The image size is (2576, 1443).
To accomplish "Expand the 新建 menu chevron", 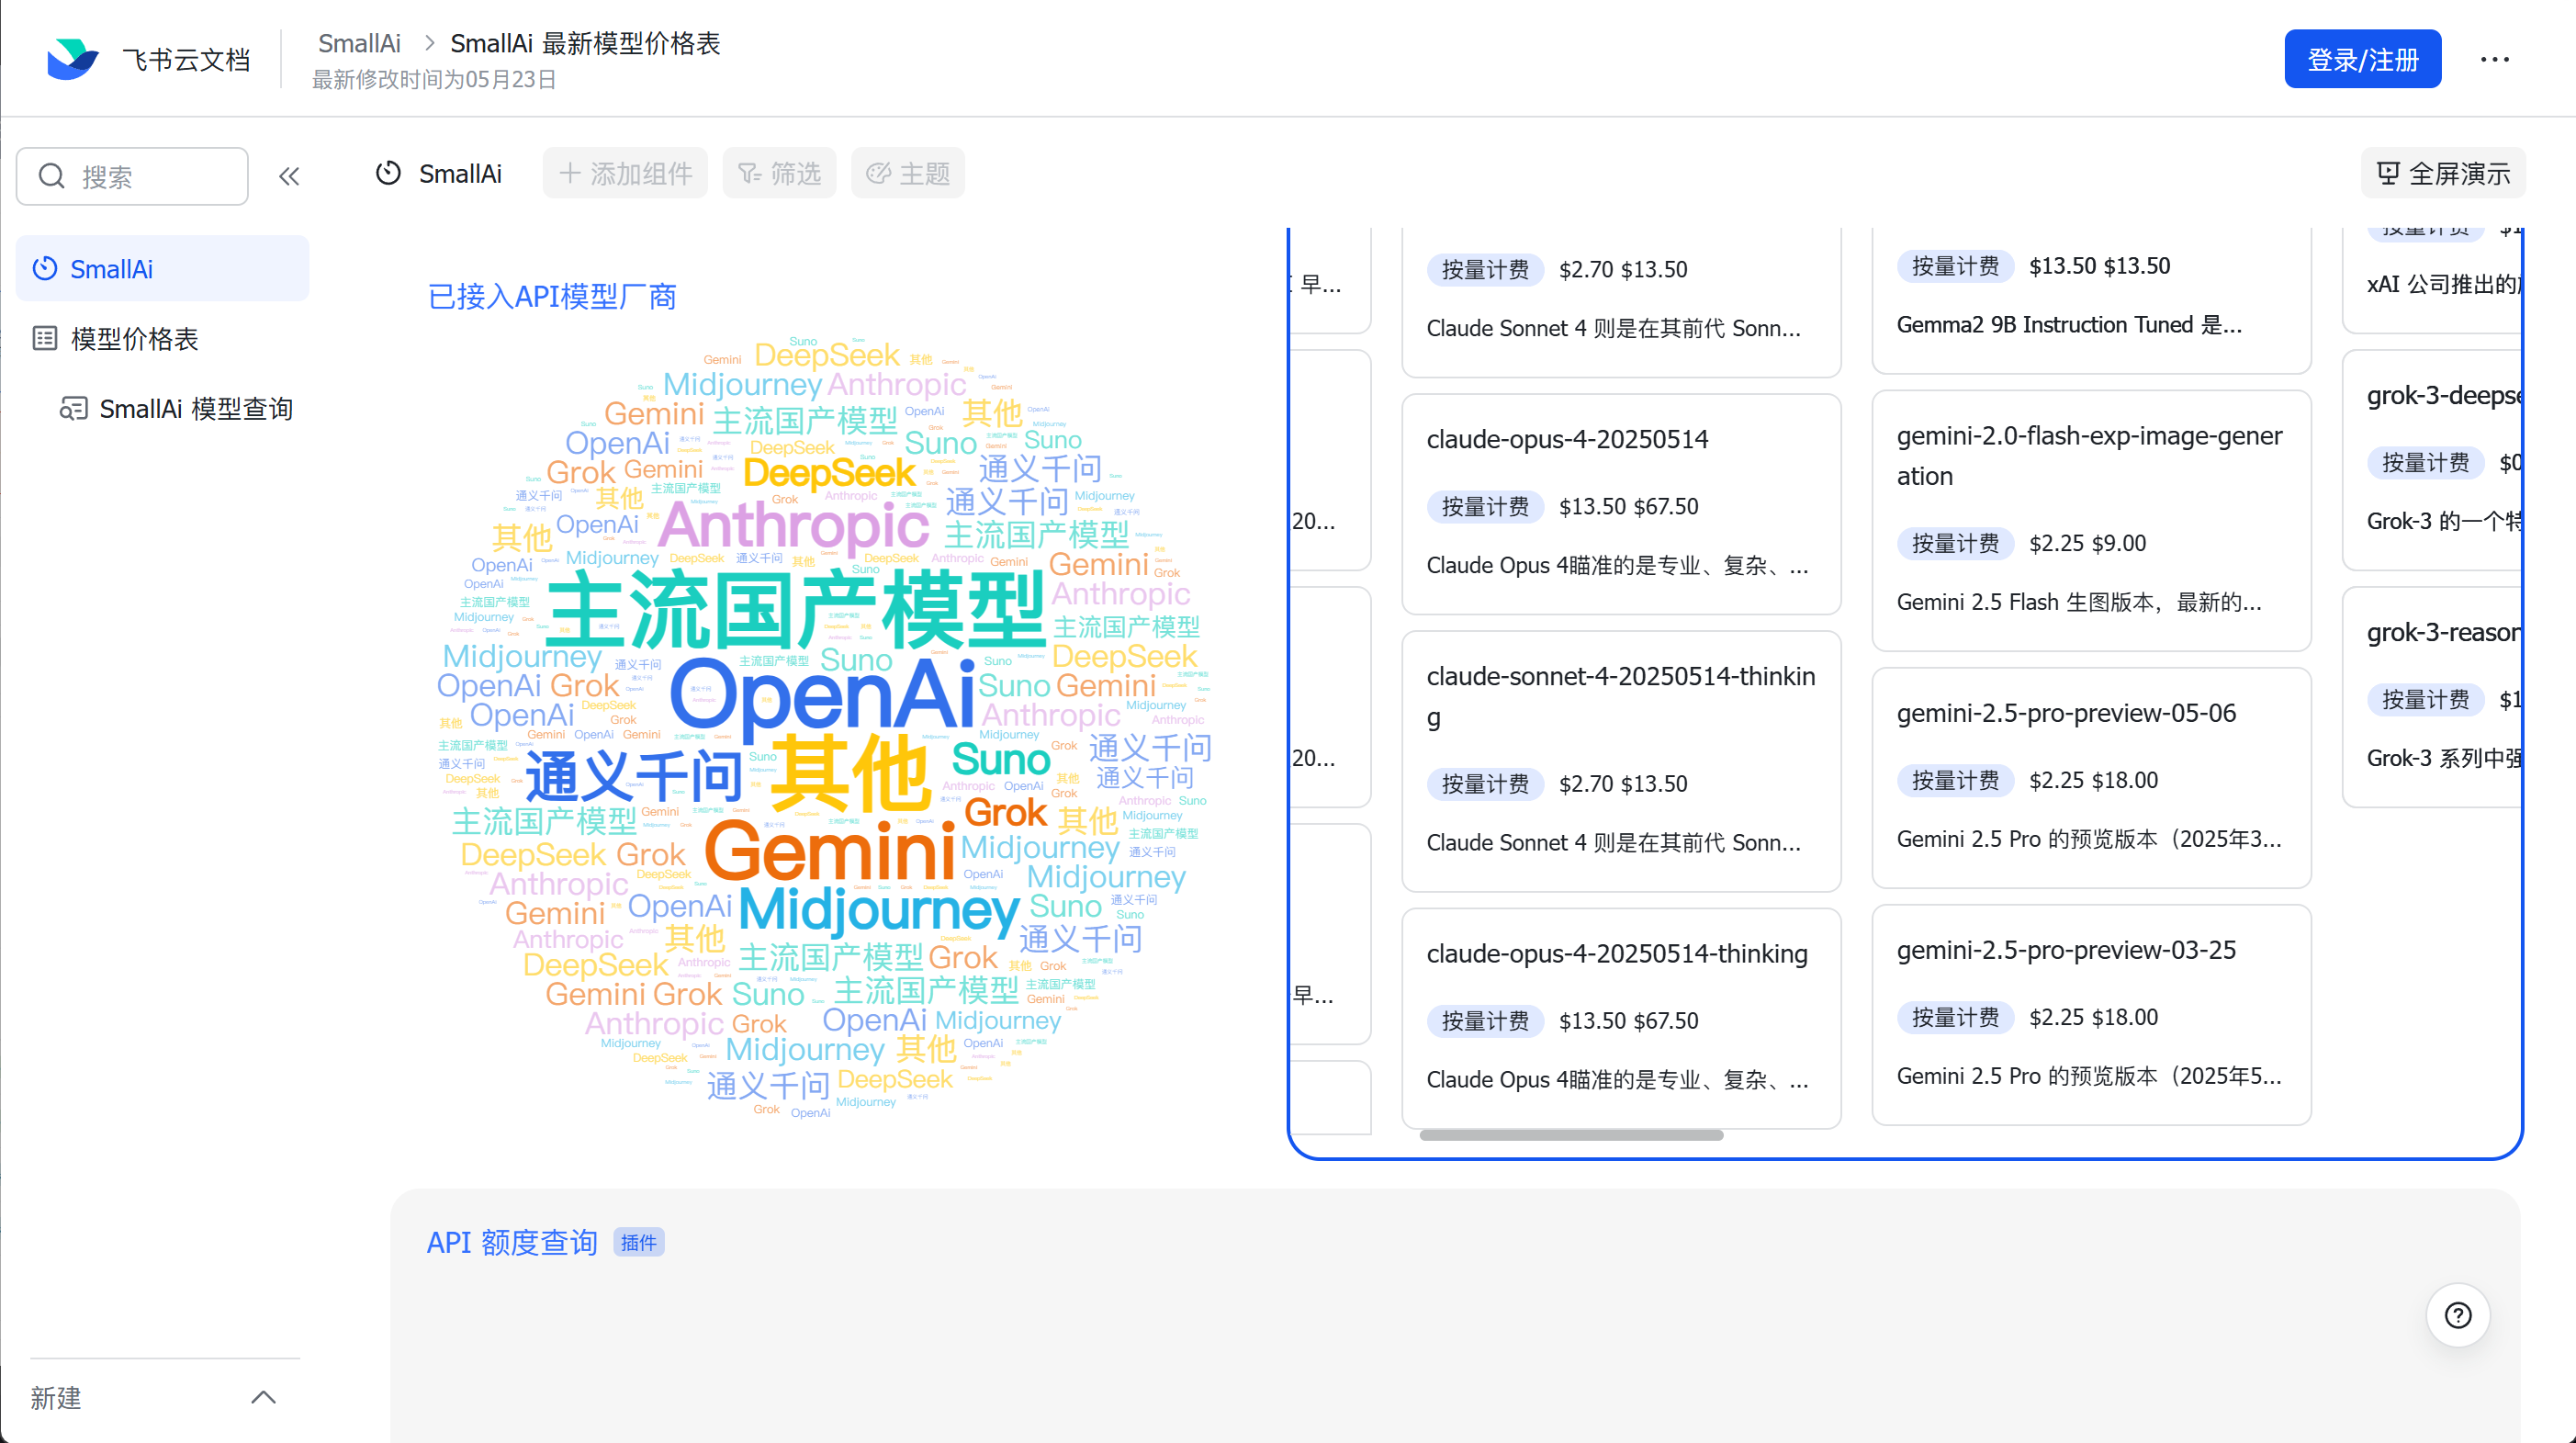I will tap(263, 1397).
